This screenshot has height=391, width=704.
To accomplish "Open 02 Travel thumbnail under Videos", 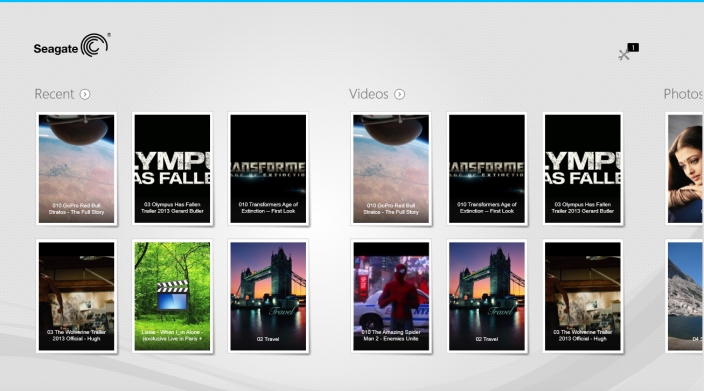I will coord(487,296).
